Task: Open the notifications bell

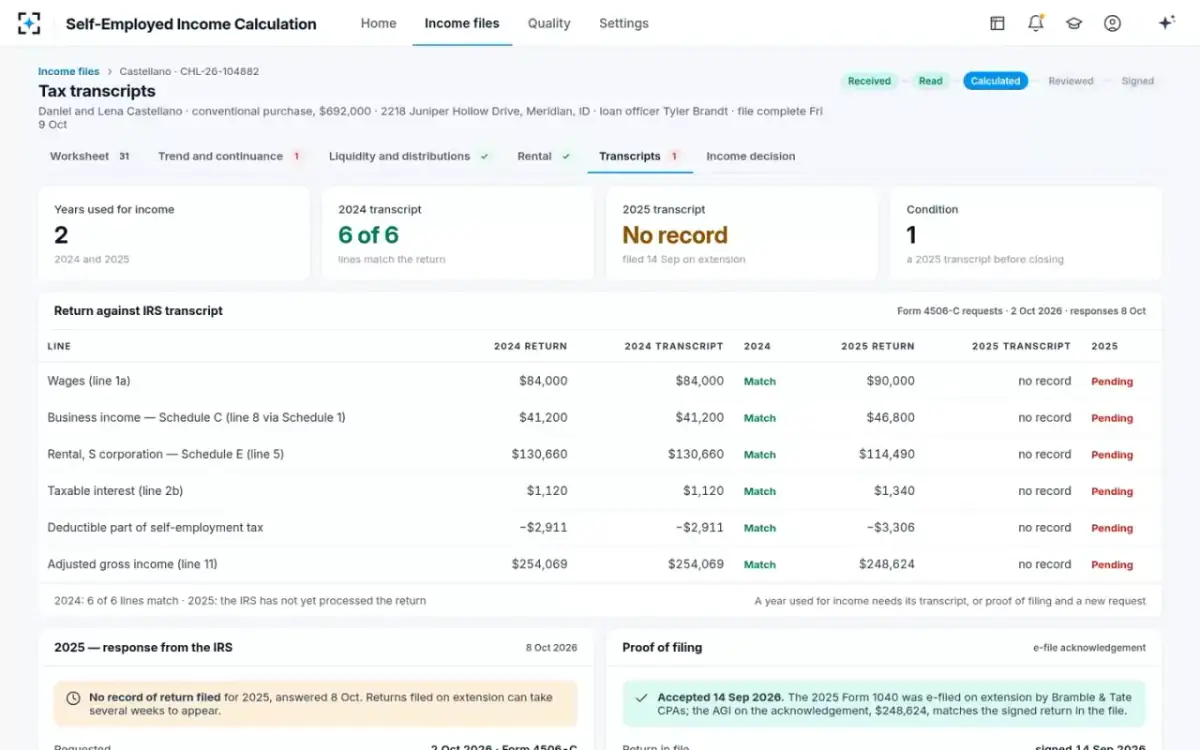Action: tap(1036, 23)
